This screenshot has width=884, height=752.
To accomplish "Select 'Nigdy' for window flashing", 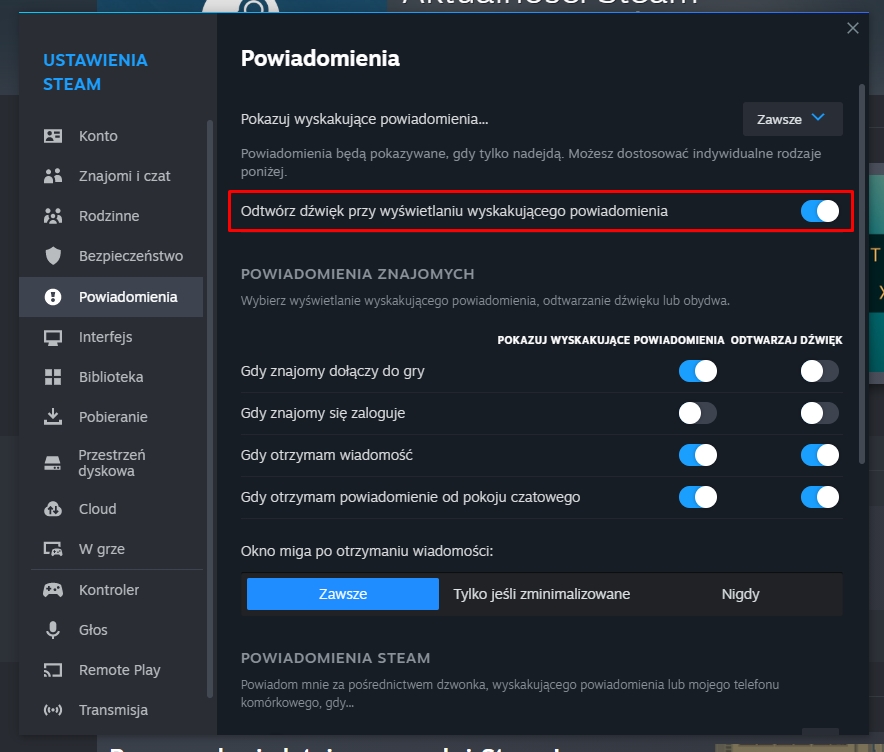I will (740, 593).
